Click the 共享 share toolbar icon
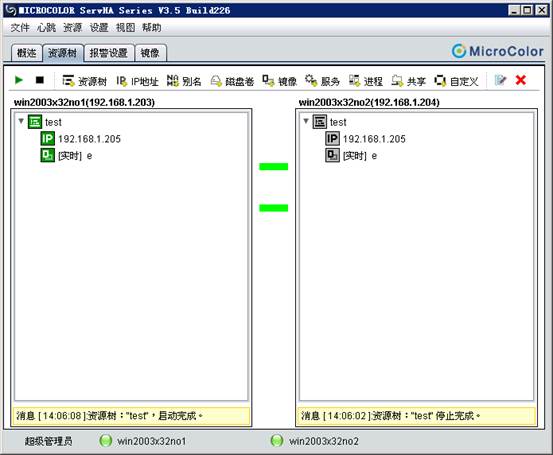This screenshot has height=455, width=553. point(397,81)
